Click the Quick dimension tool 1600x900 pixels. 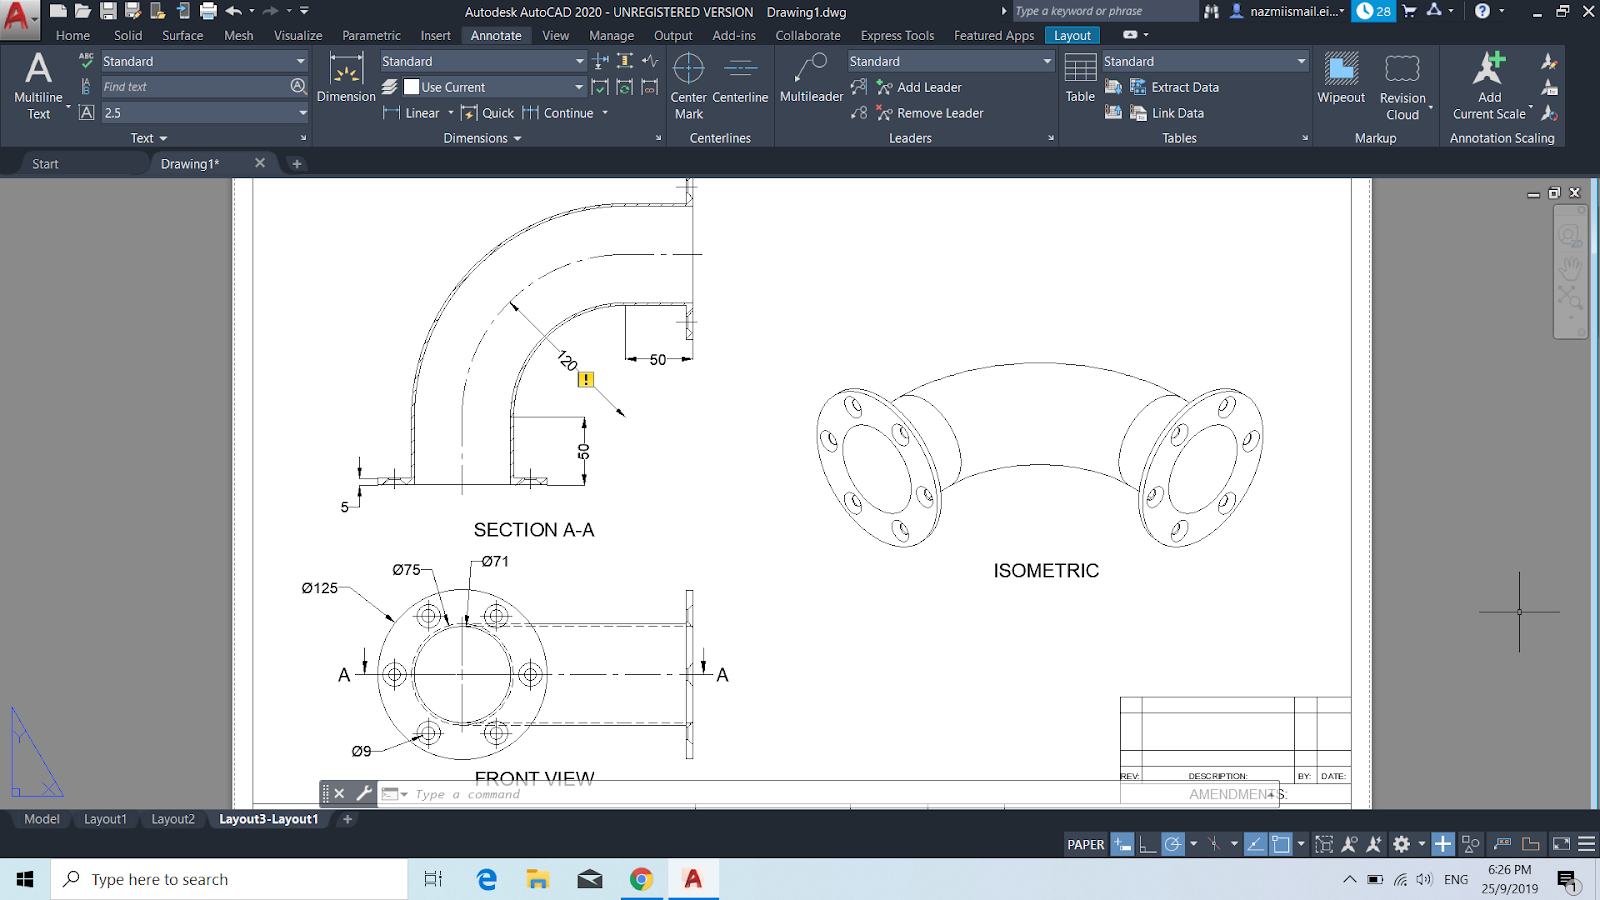pyautogui.click(x=487, y=113)
